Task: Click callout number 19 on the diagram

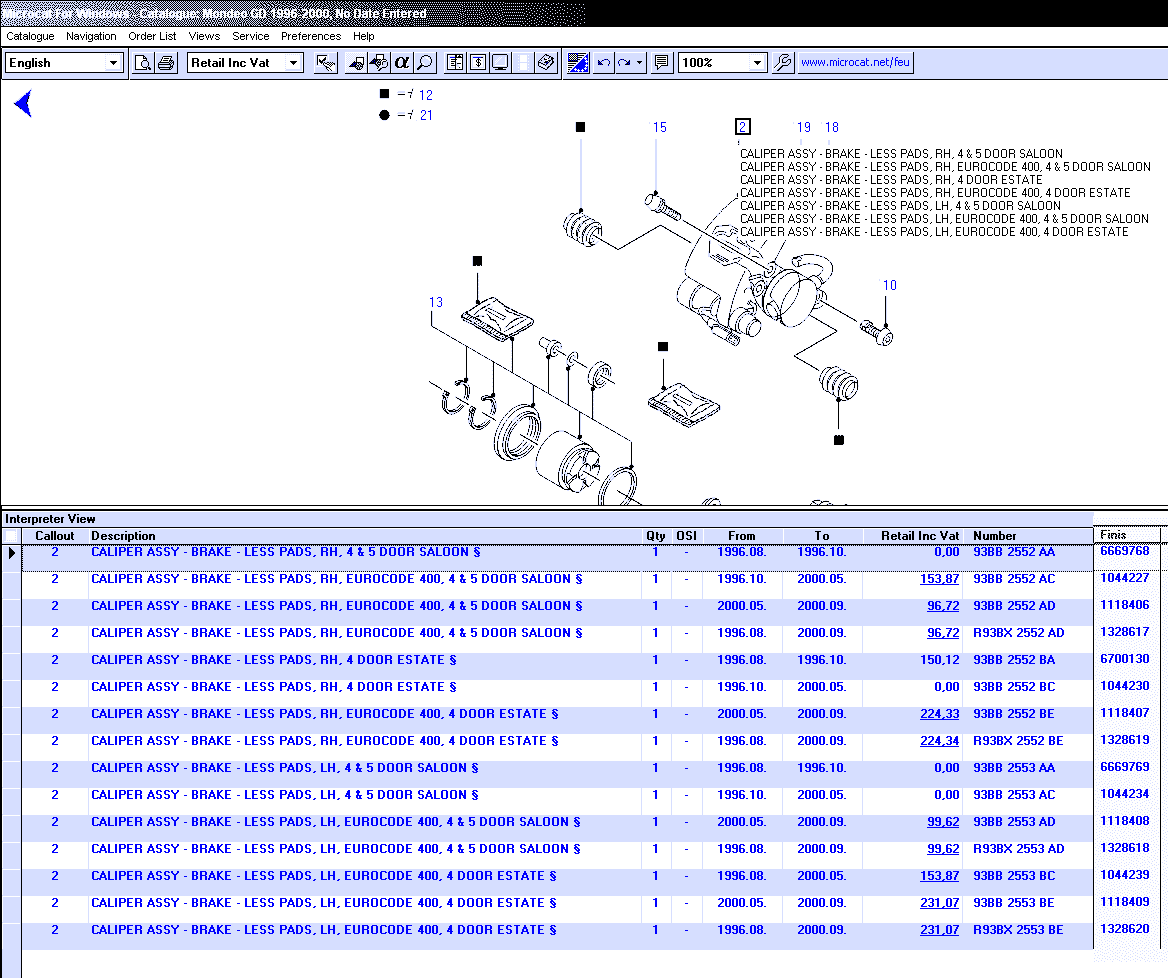Action: tap(804, 127)
